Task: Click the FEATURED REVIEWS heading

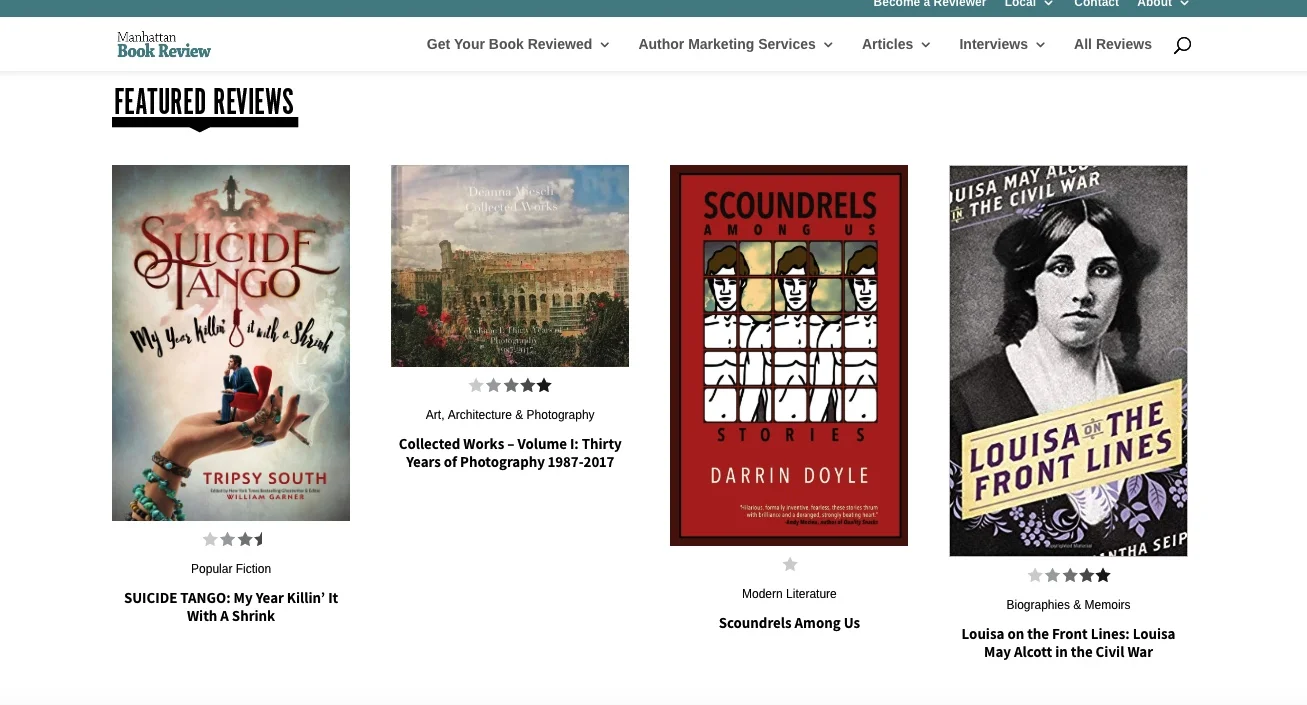Action: [204, 102]
